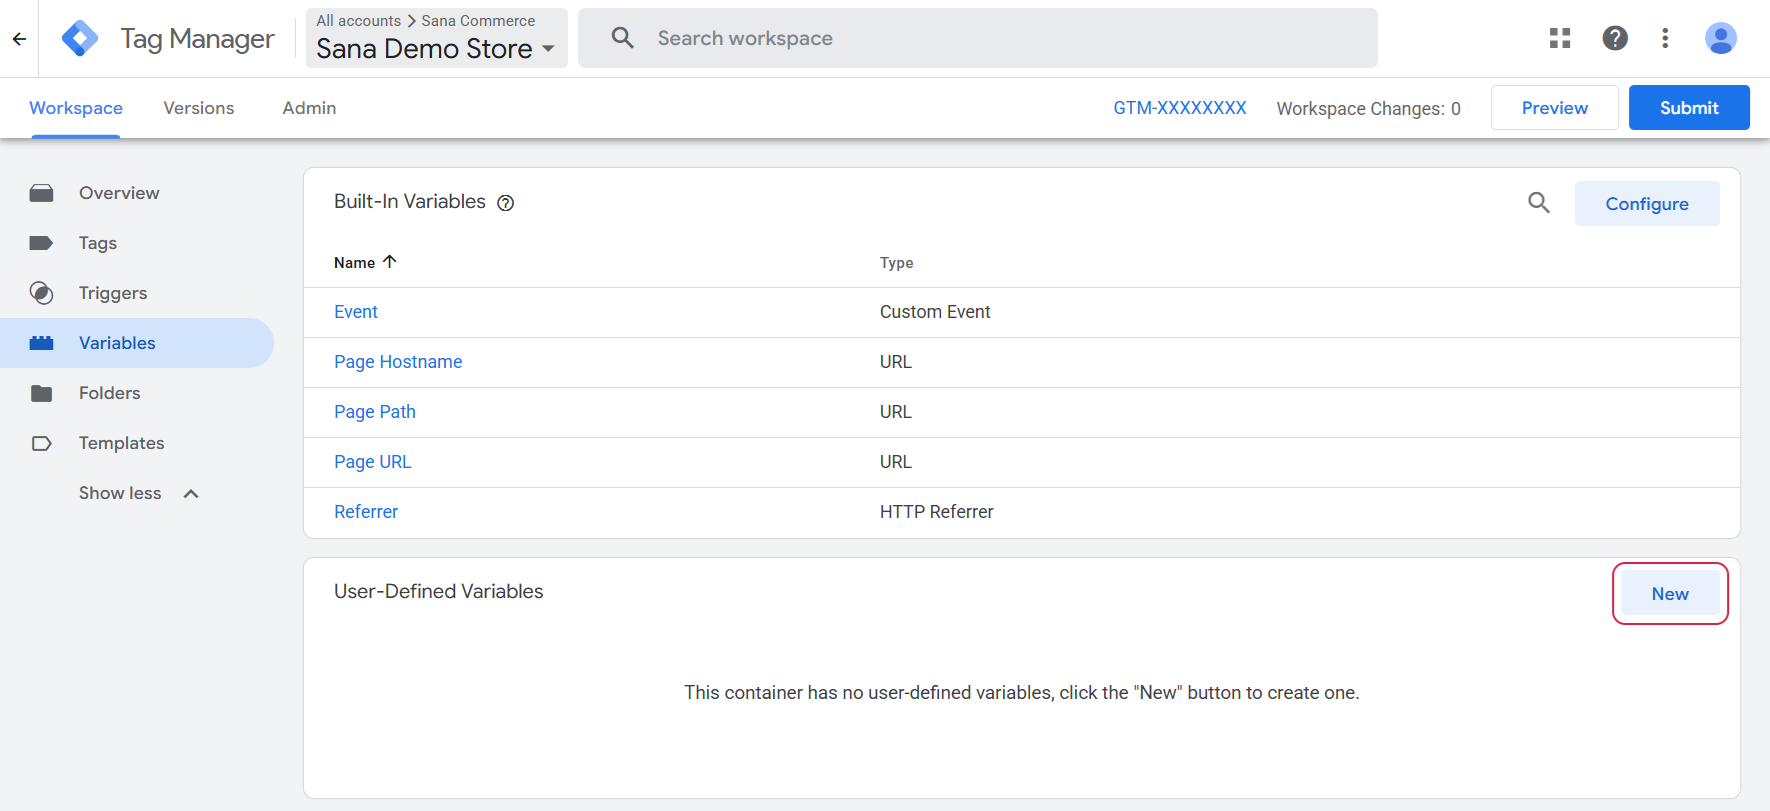The image size is (1770, 811).
Task: Open the help question mark icon
Action: [x=1615, y=38]
